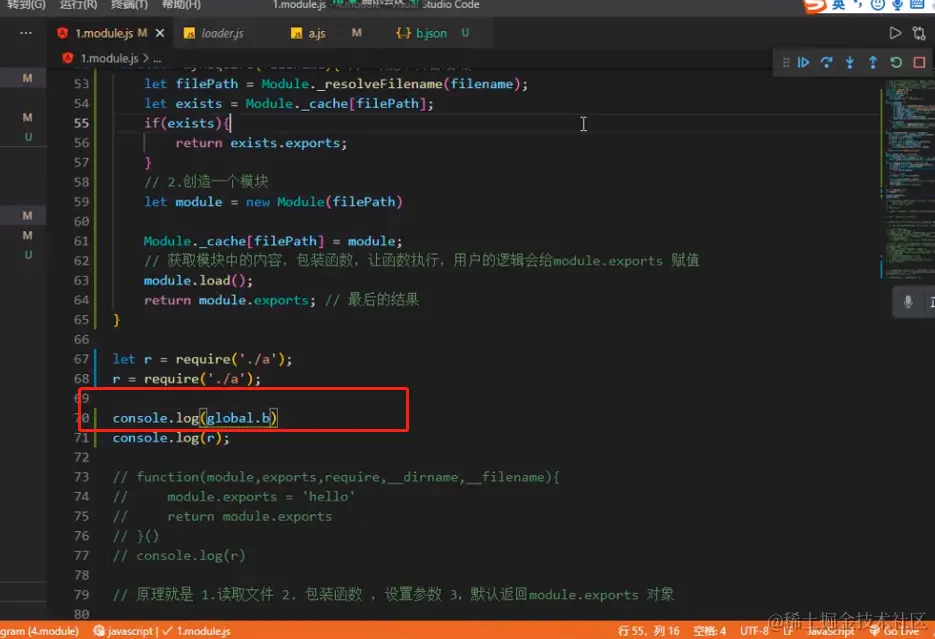Click the code minimap
This screenshot has width=935, height=639.
click(908, 179)
